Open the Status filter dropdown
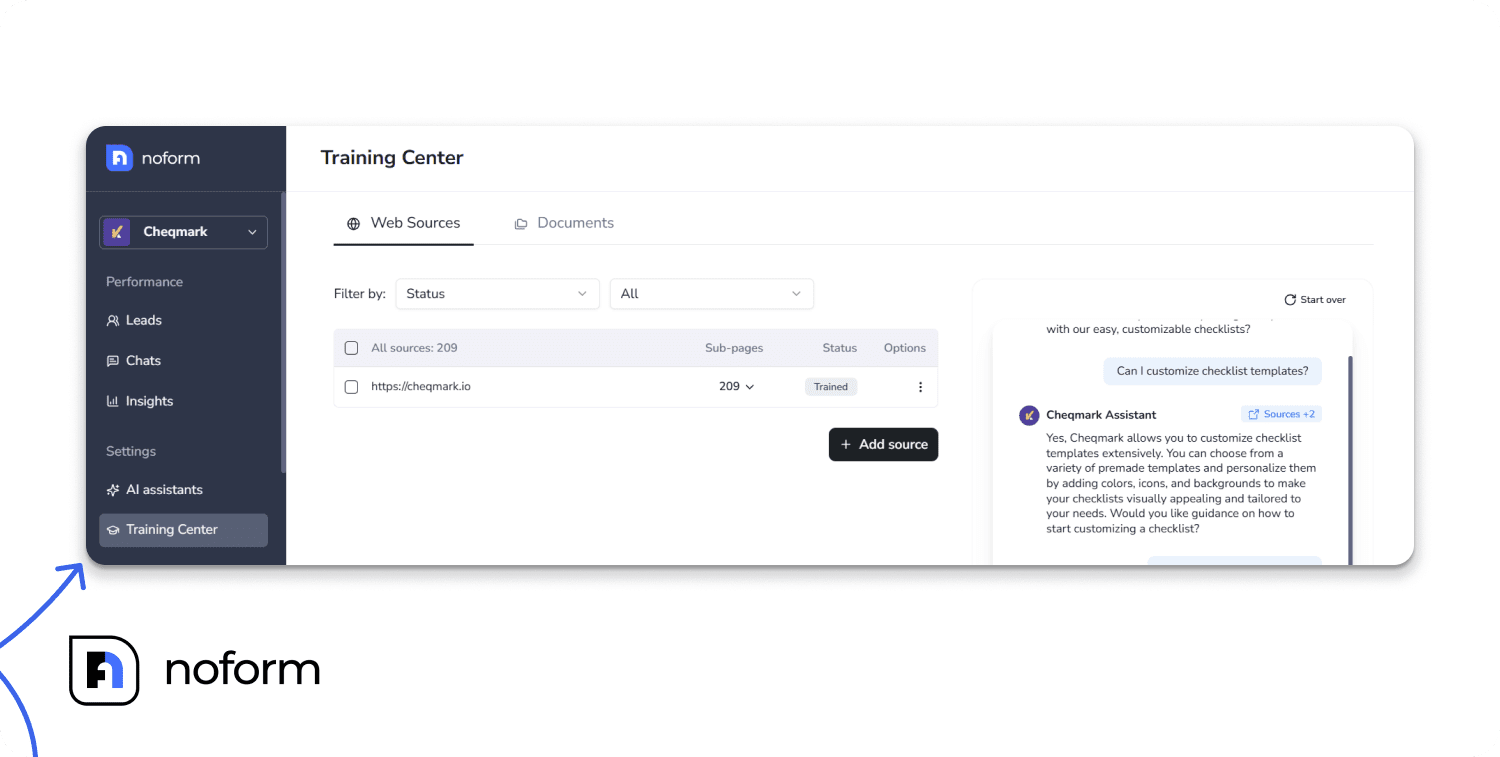 497,293
